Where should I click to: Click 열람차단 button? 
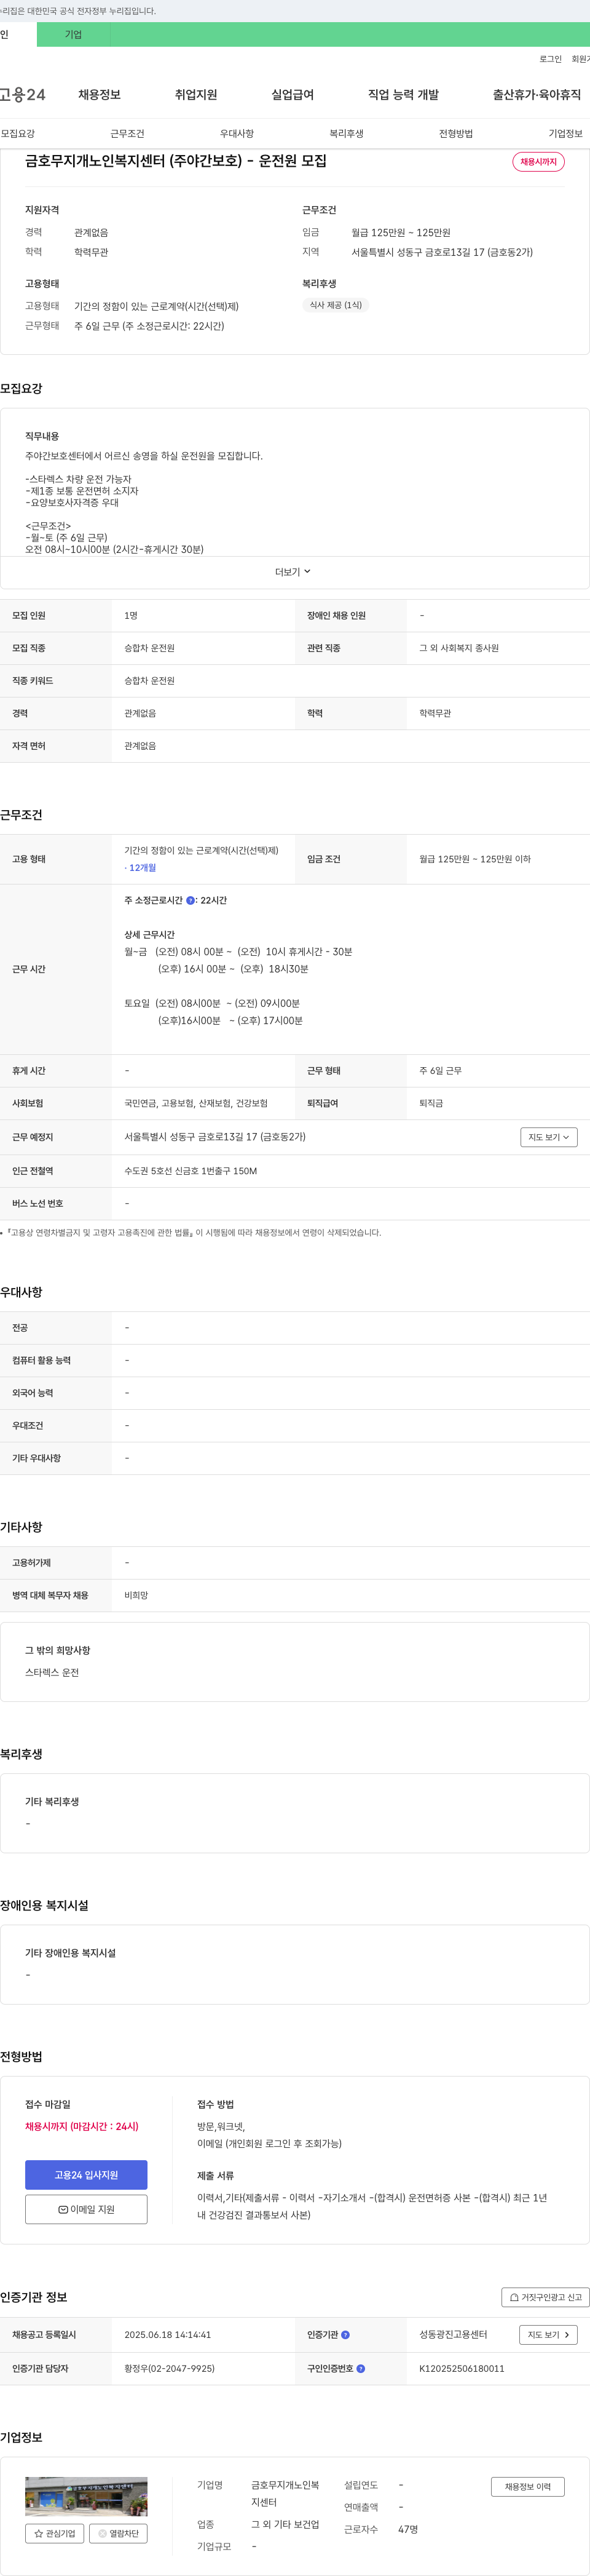(x=118, y=2533)
